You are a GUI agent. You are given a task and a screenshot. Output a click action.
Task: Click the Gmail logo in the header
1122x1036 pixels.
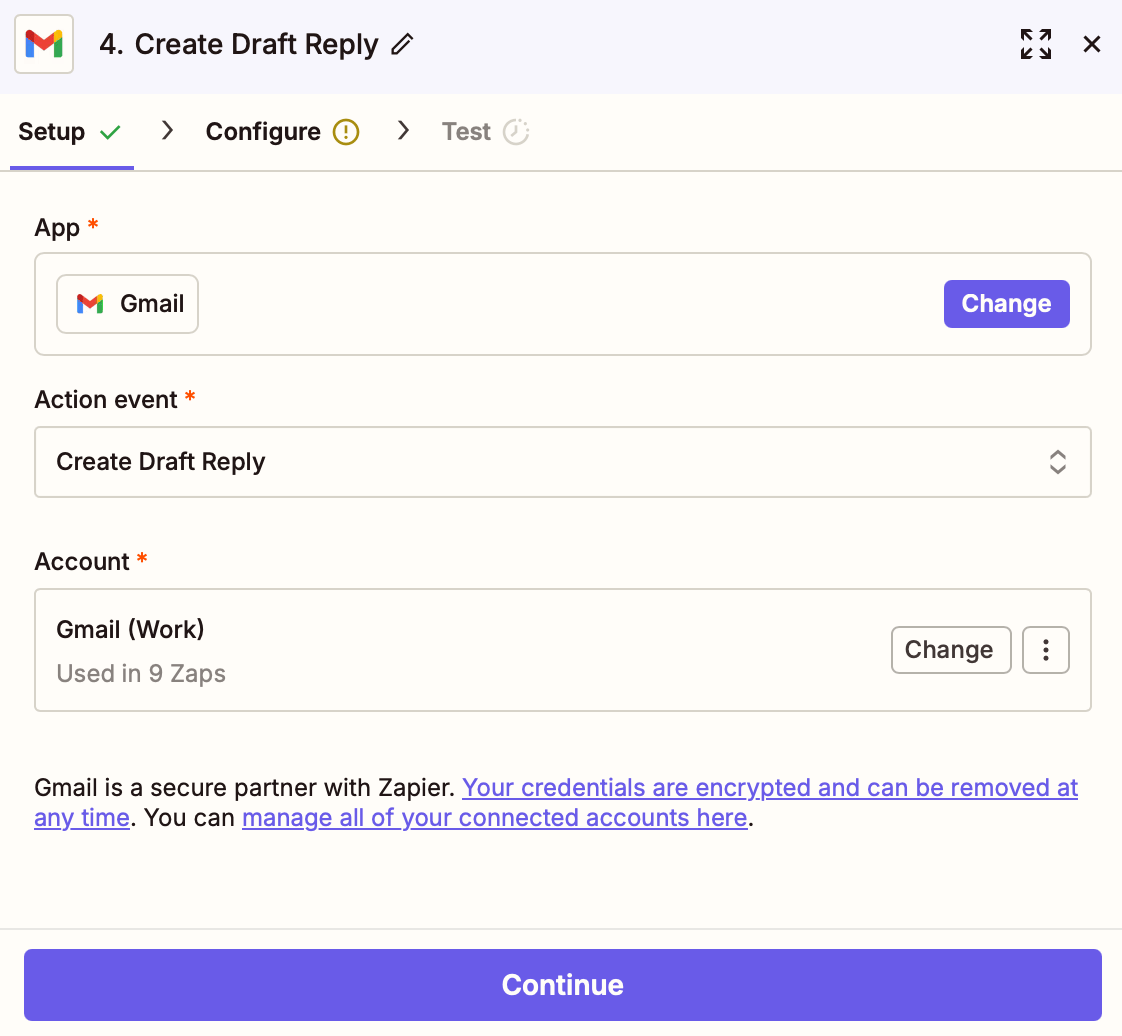(44, 44)
